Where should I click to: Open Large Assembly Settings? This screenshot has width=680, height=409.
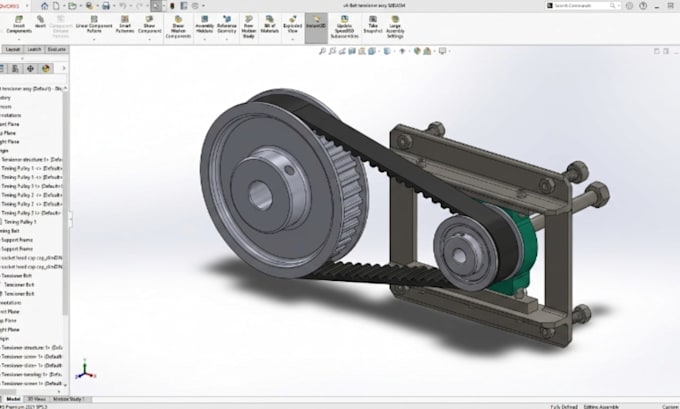pyautogui.click(x=395, y=27)
